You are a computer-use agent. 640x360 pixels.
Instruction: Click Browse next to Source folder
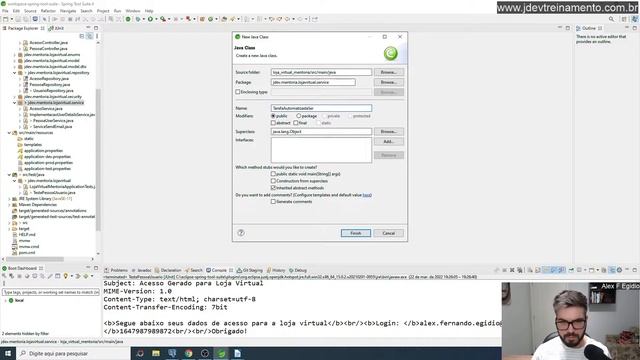click(x=389, y=72)
